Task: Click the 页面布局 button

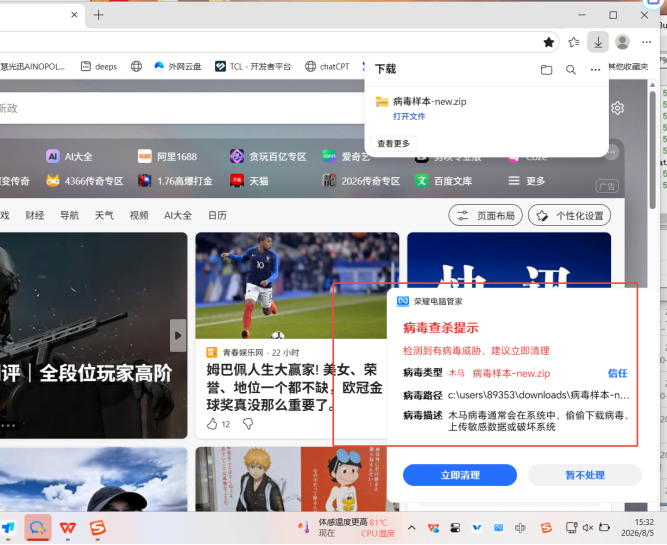Action: click(x=486, y=216)
